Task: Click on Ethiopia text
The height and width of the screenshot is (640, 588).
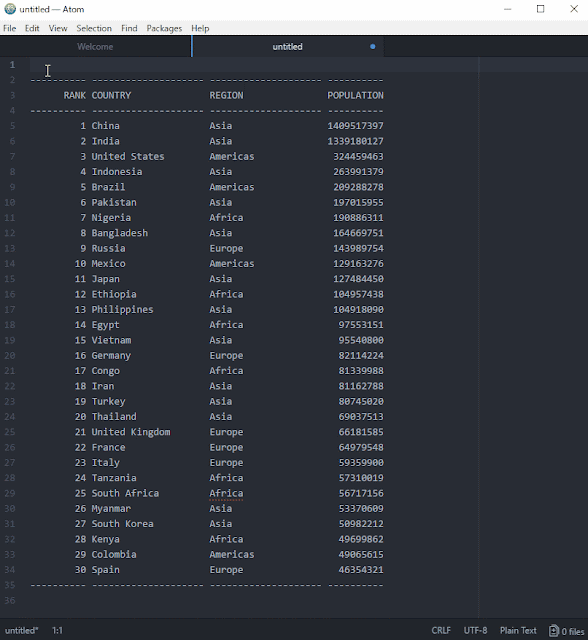Action: [x=114, y=294]
